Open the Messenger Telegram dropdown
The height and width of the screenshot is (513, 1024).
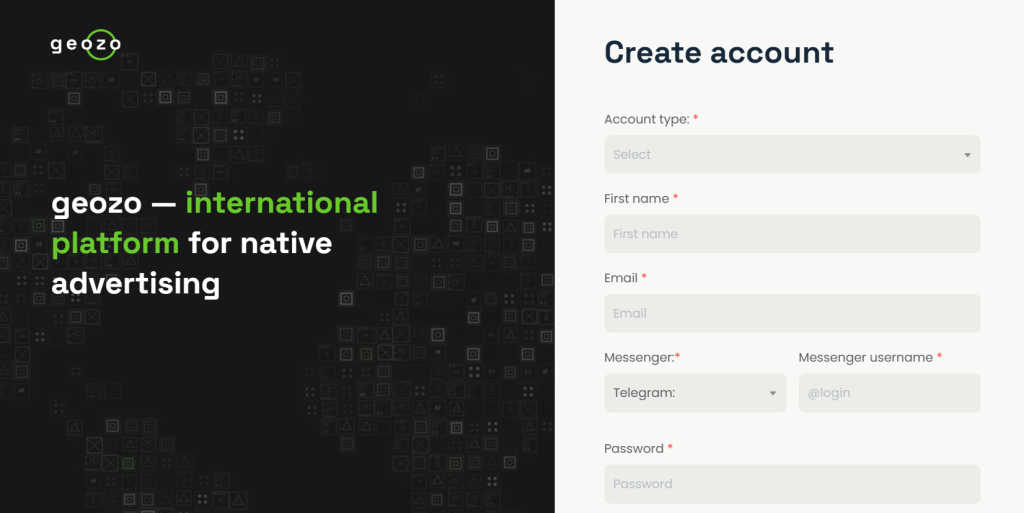[695, 393]
